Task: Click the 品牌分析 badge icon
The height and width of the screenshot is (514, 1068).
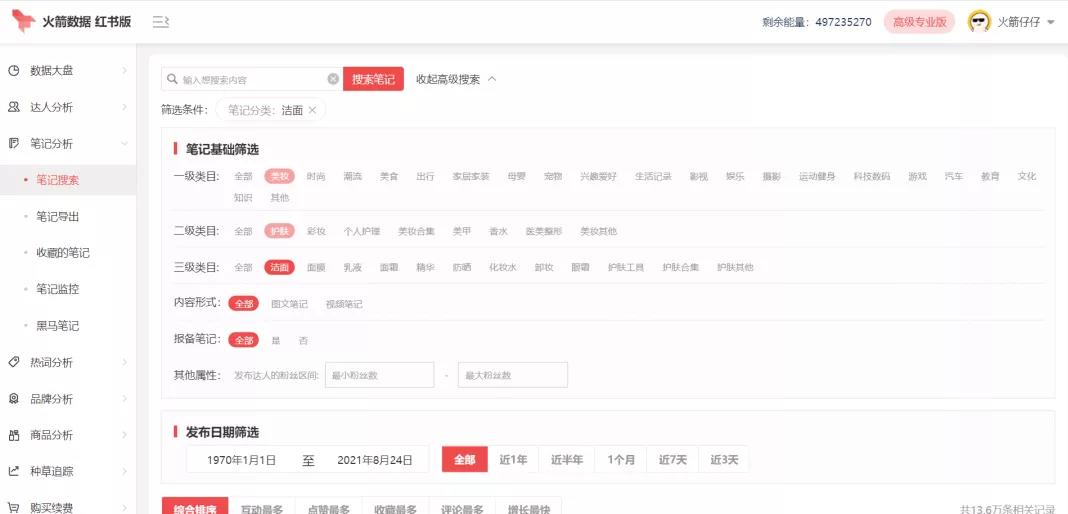Action: [14, 398]
